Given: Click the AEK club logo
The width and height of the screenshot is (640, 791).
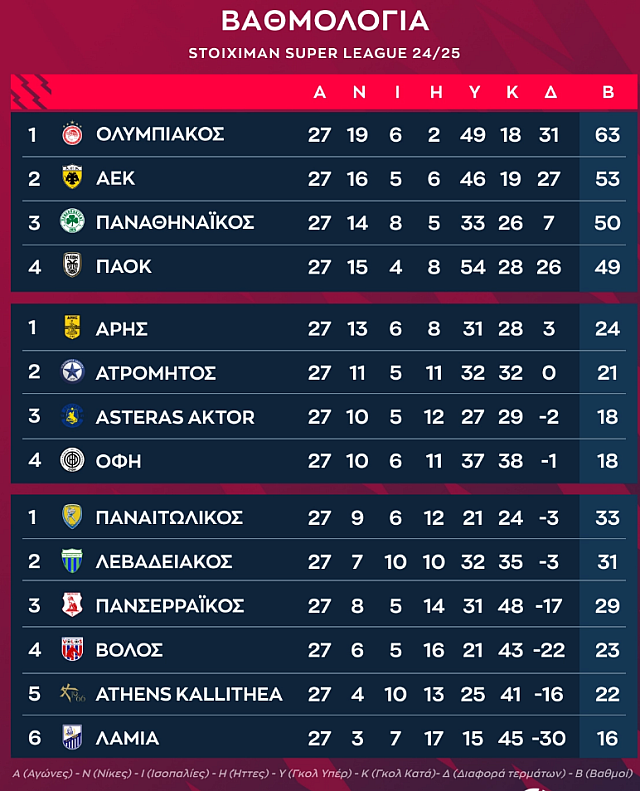Looking at the screenshot, I should click(x=72, y=177).
